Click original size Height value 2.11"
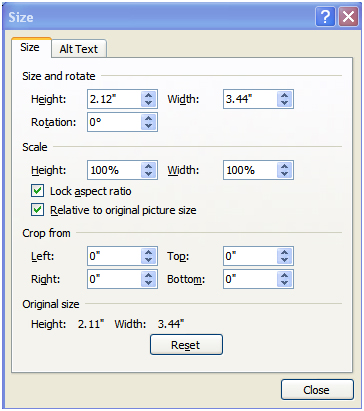This screenshot has width=364, height=411. click(x=91, y=324)
